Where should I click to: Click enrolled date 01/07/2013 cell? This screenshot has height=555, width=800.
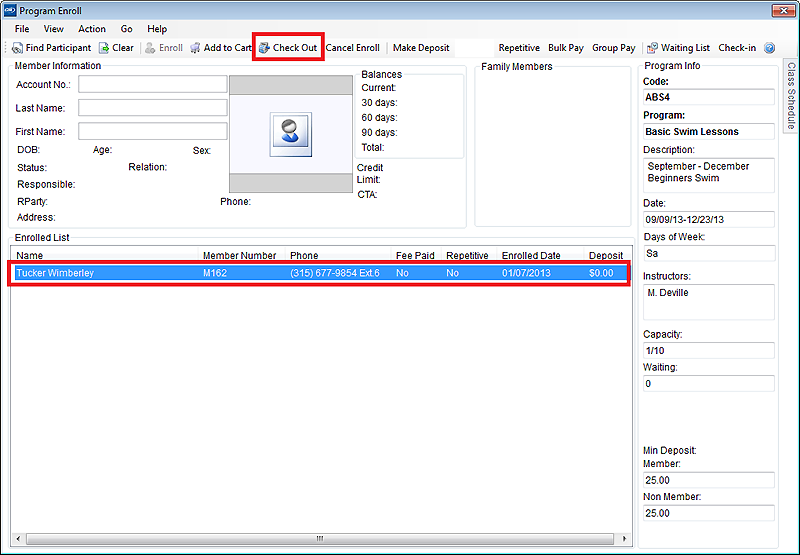point(526,273)
